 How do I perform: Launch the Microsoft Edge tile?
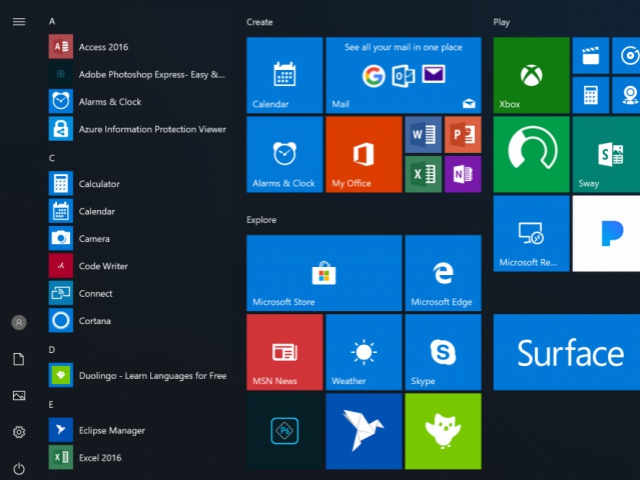[442, 273]
